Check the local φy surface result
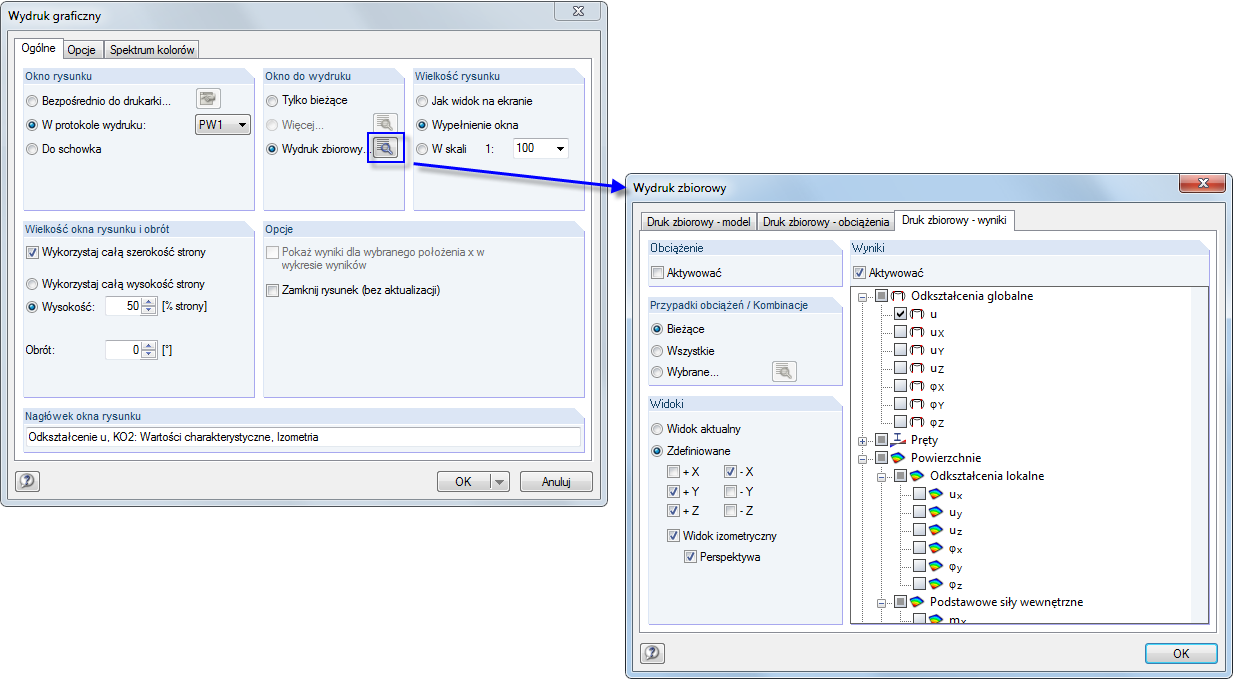 point(919,566)
